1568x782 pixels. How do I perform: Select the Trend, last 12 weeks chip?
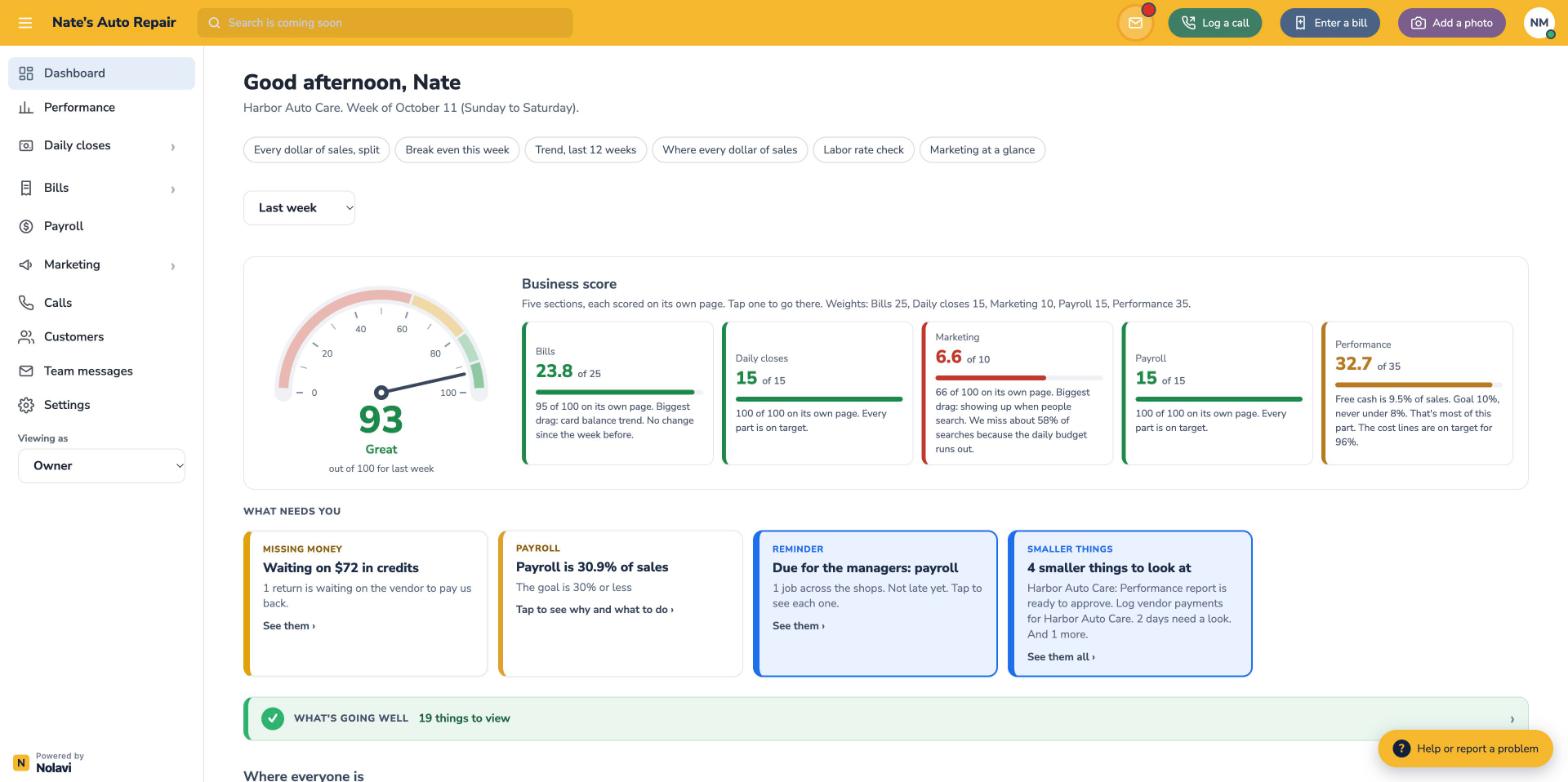(x=585, y=150)
